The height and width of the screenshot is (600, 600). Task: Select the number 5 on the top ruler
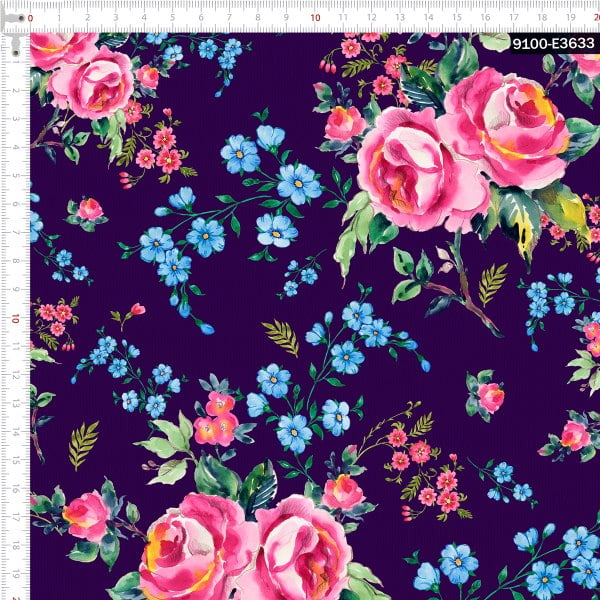(x=172, y=17)
